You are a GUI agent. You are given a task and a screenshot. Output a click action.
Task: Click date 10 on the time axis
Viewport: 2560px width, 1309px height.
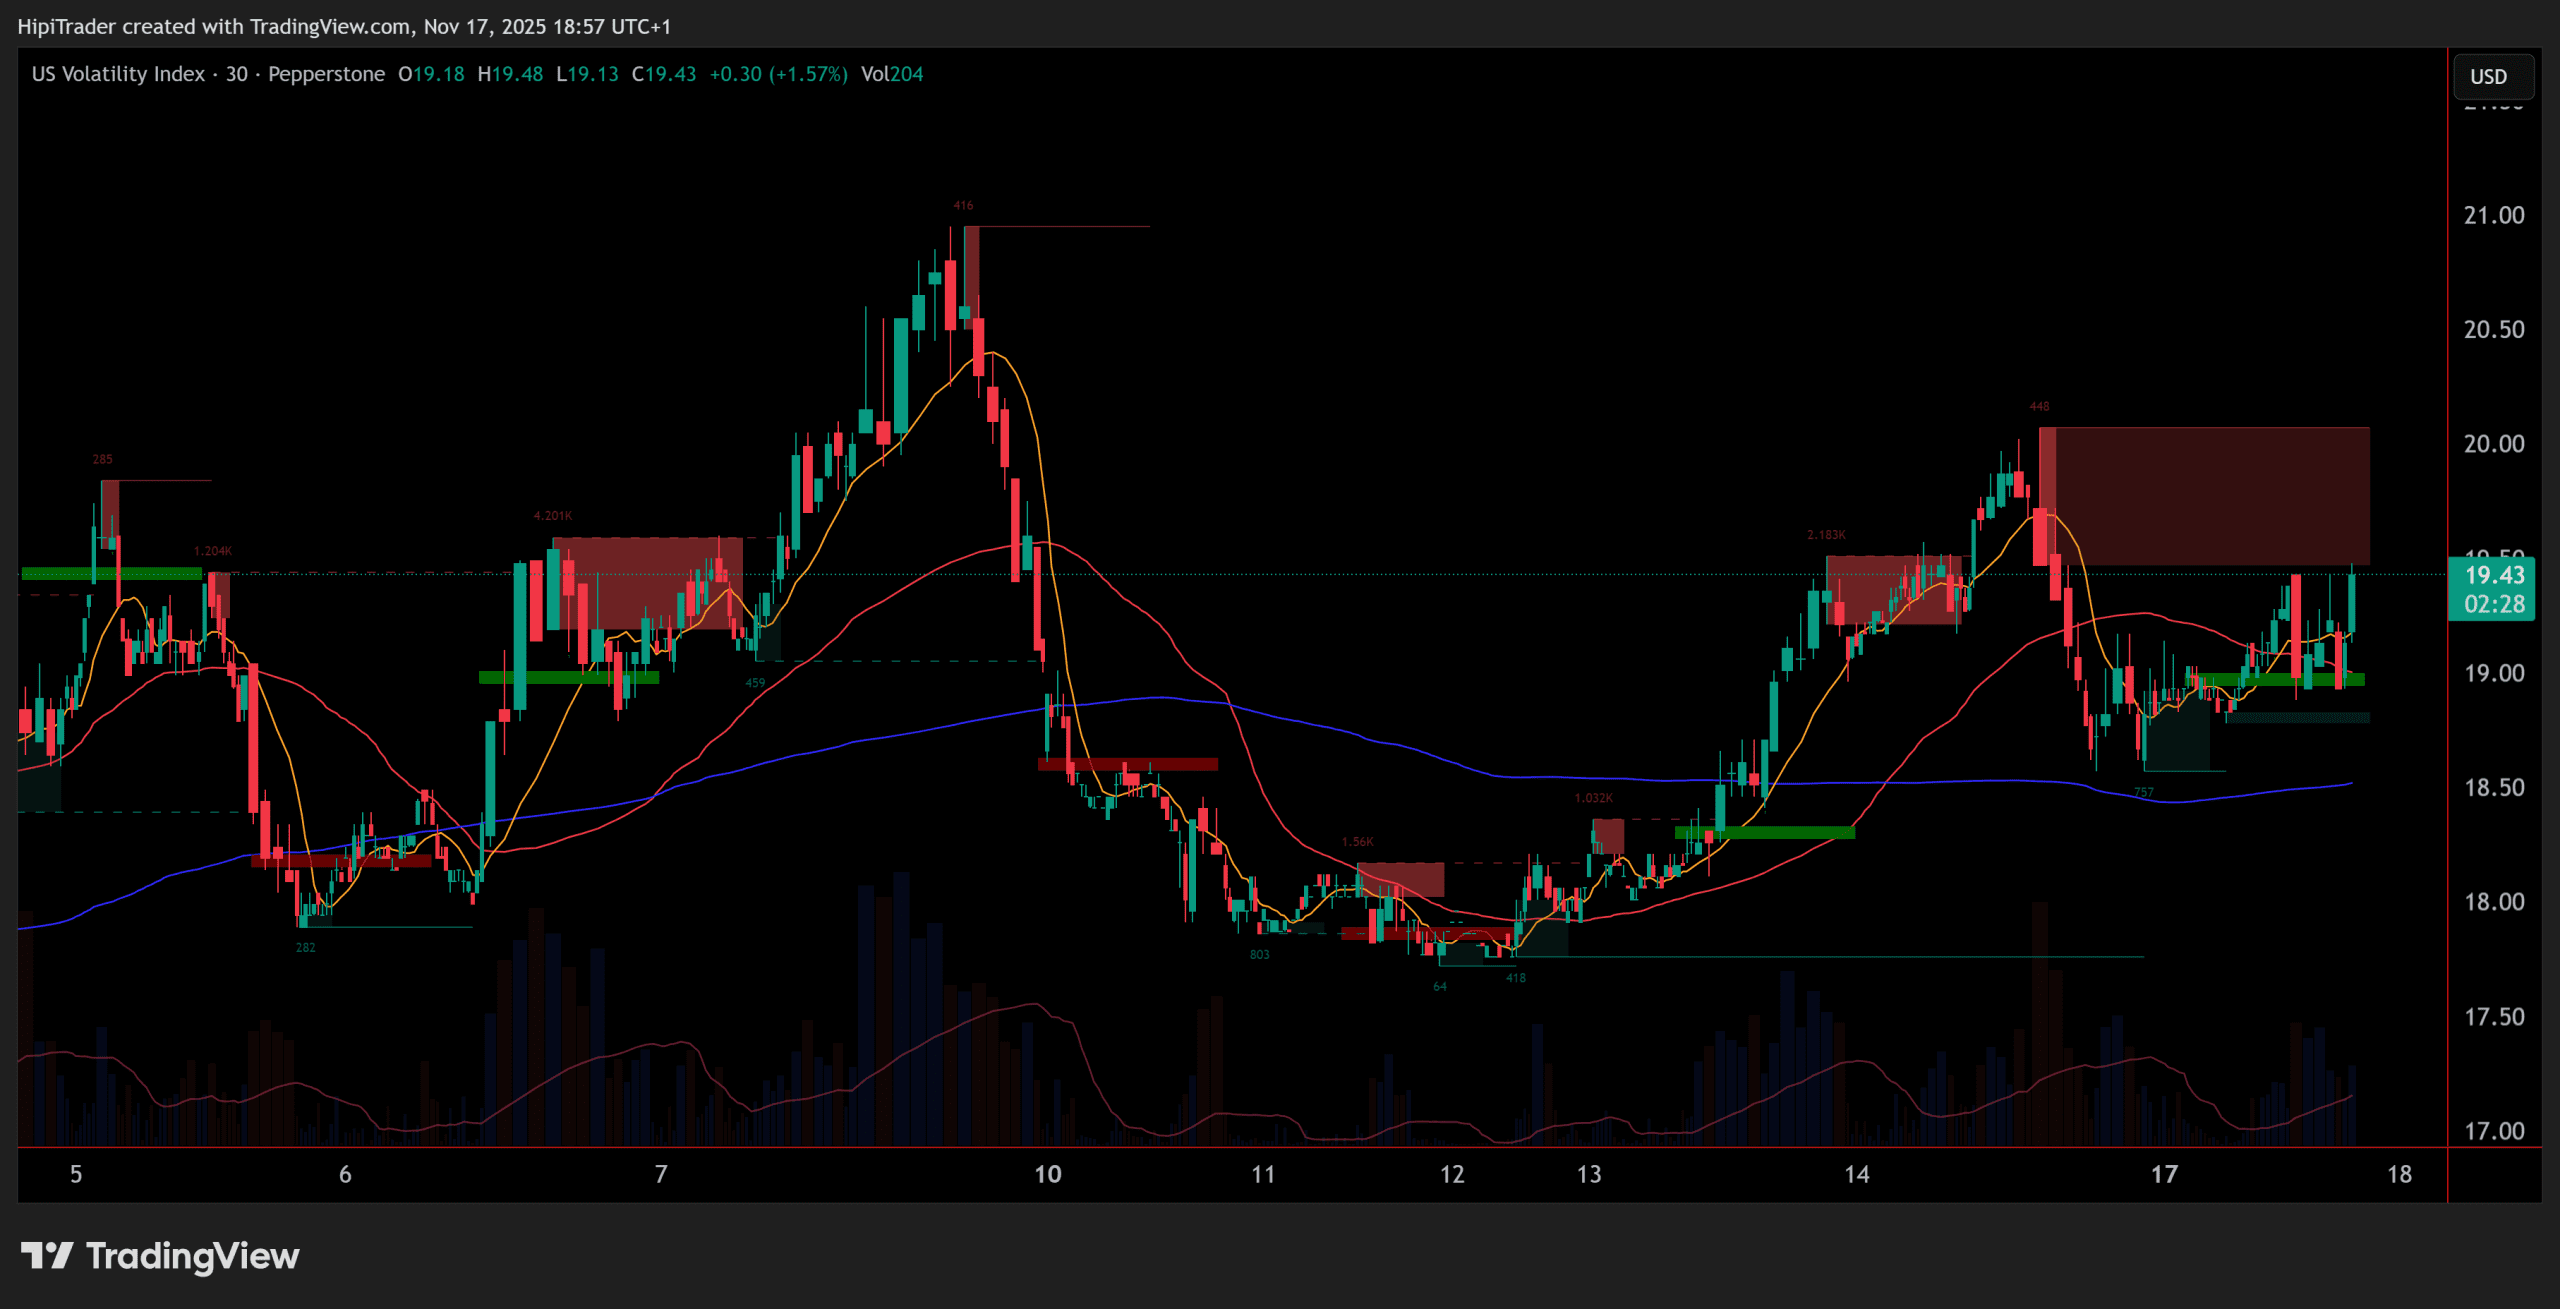click(x=1047, y=1174)
